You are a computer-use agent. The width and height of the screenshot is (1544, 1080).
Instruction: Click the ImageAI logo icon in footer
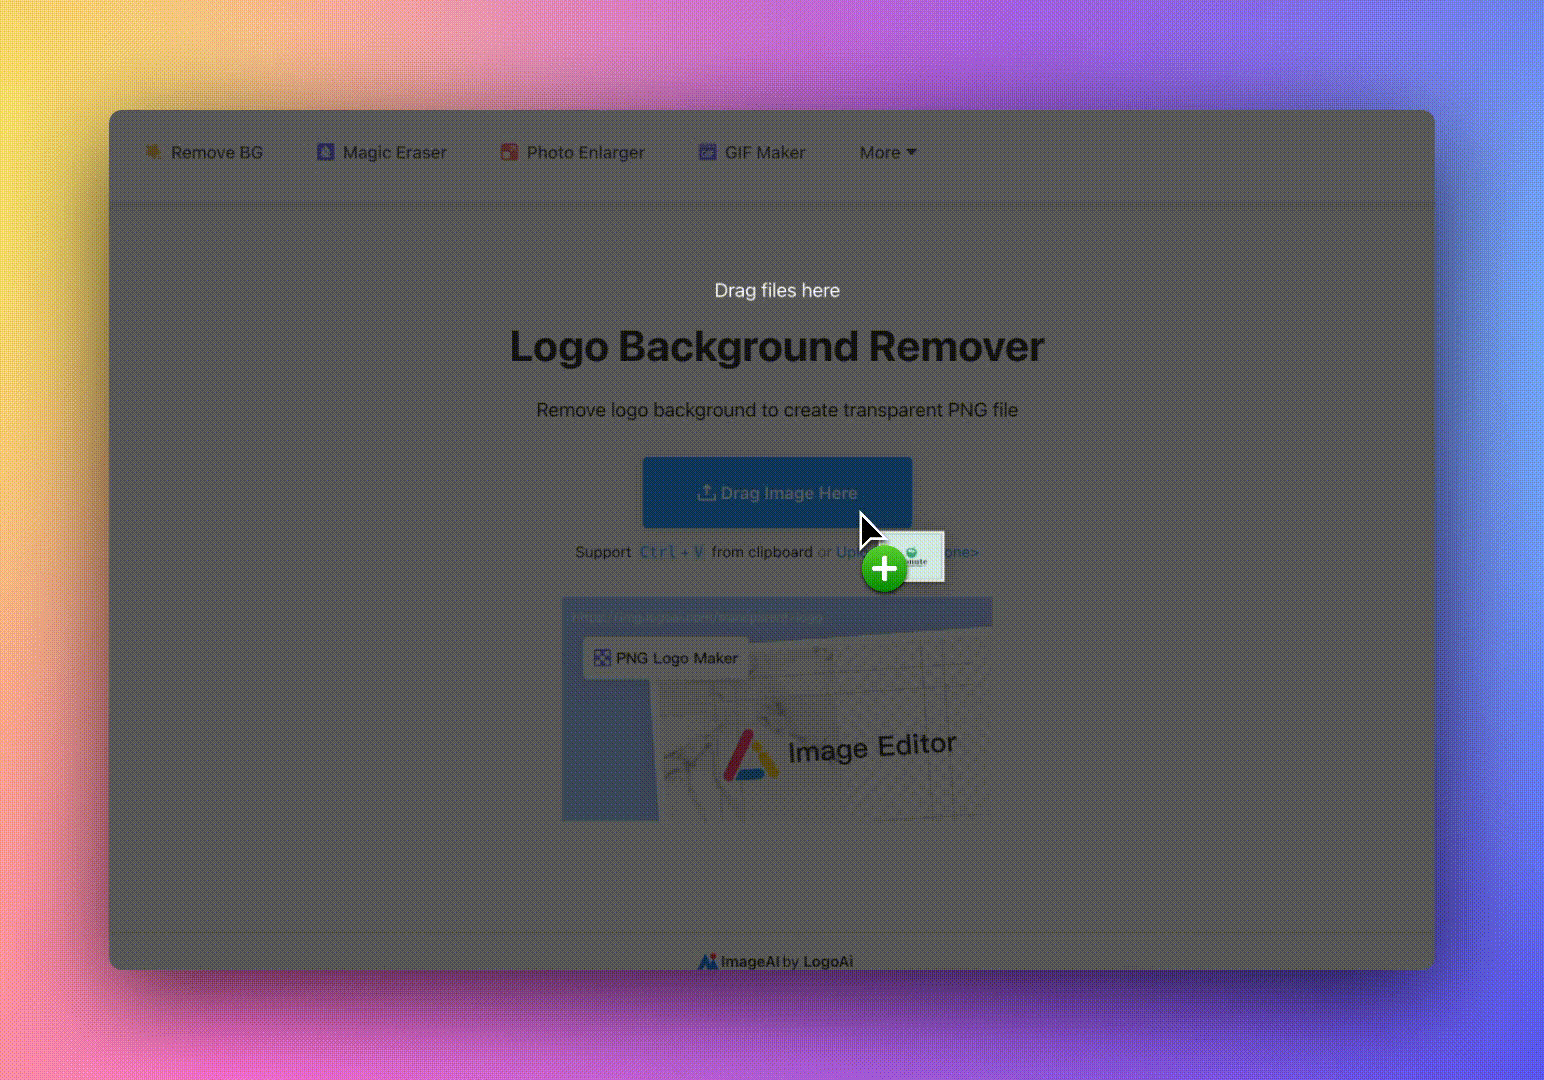[707, 961]
